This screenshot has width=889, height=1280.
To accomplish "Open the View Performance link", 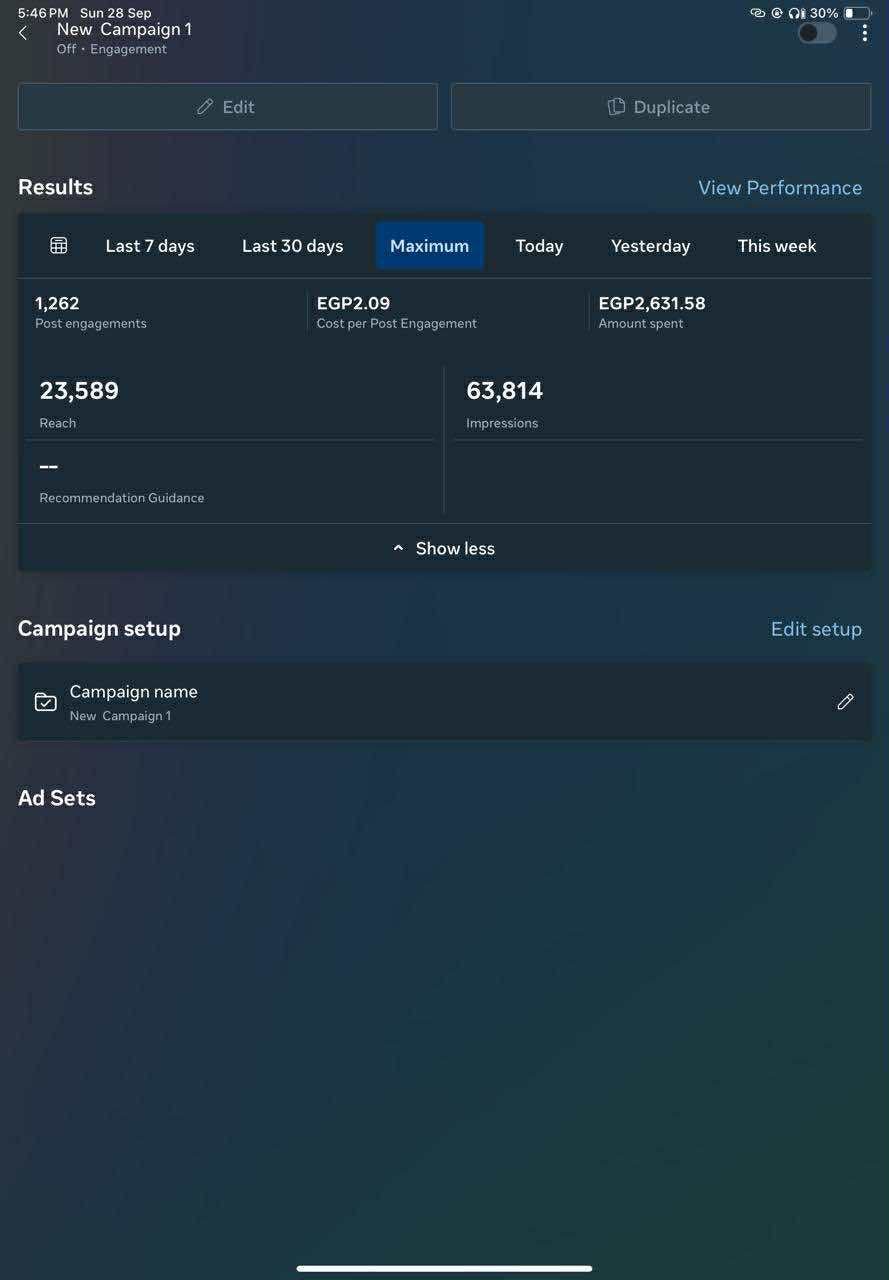I will point(779,188).
